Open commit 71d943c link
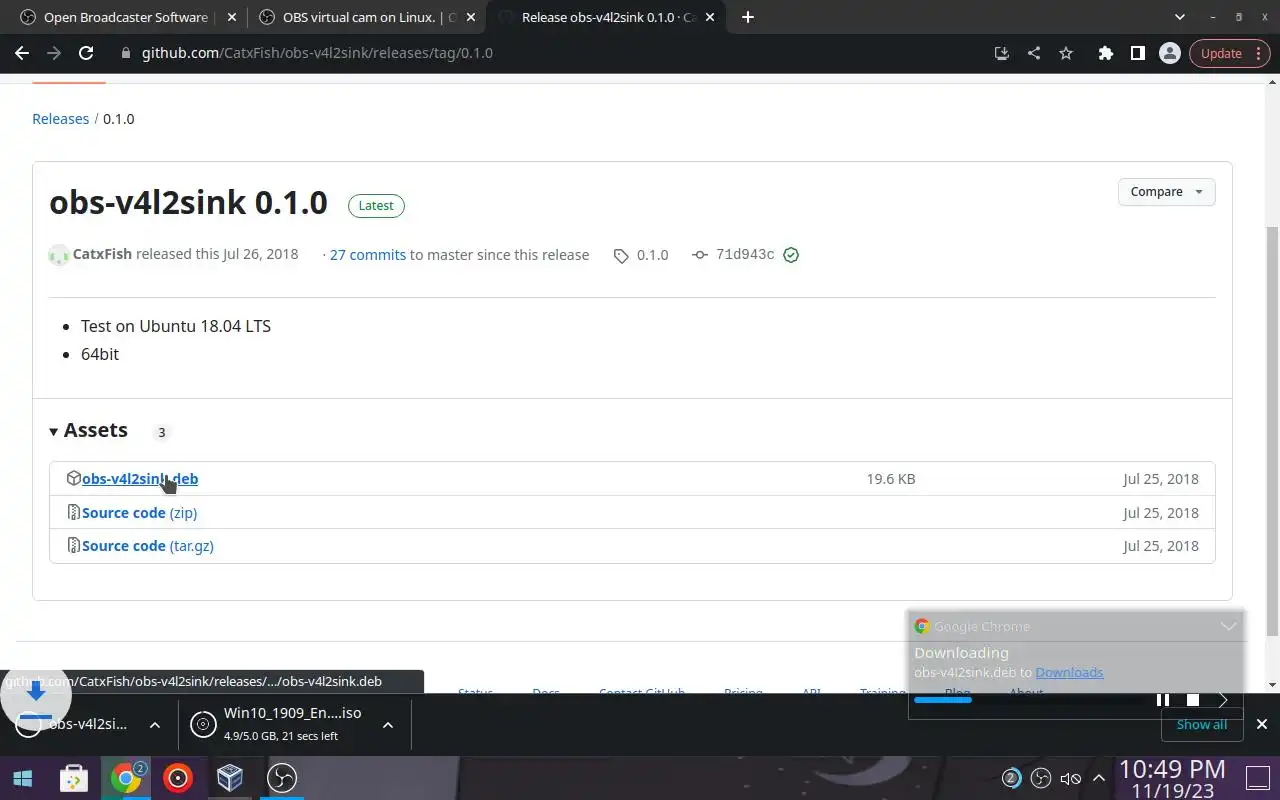This screenshot has height=800, width=1280. [735, 255]
